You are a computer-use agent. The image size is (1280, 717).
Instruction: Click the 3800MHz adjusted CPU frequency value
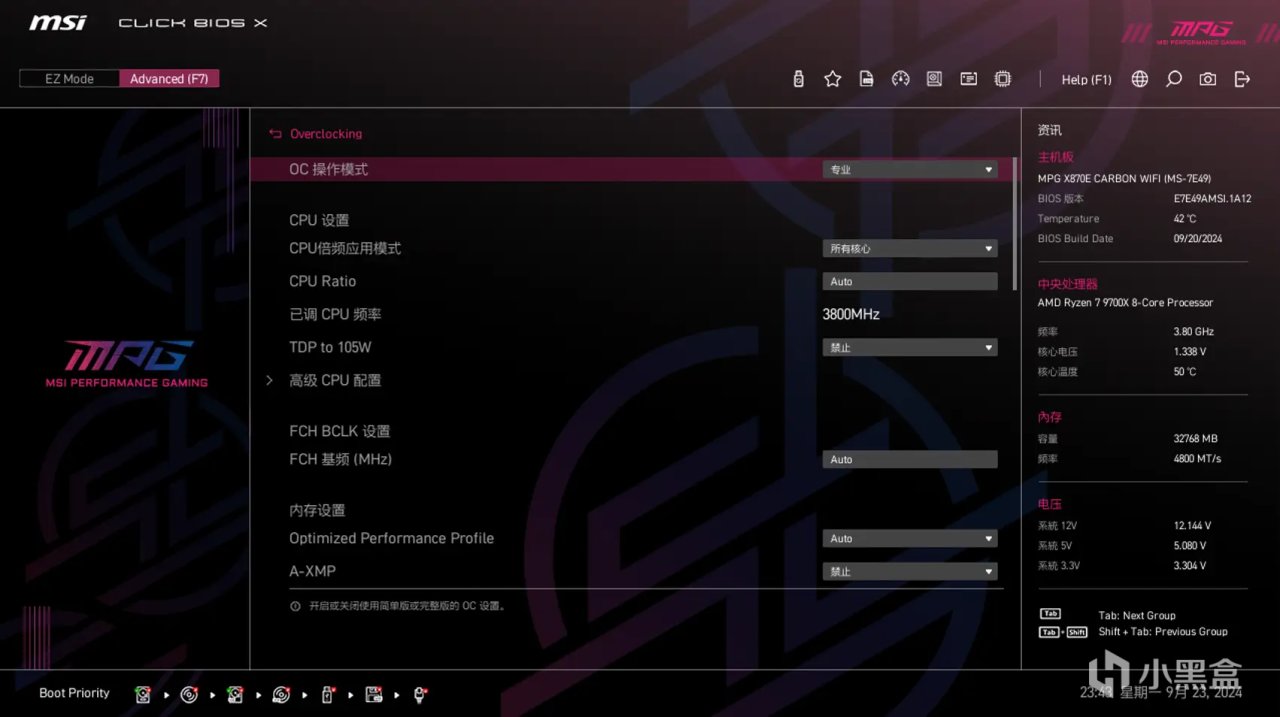click(x=851, y=314)
